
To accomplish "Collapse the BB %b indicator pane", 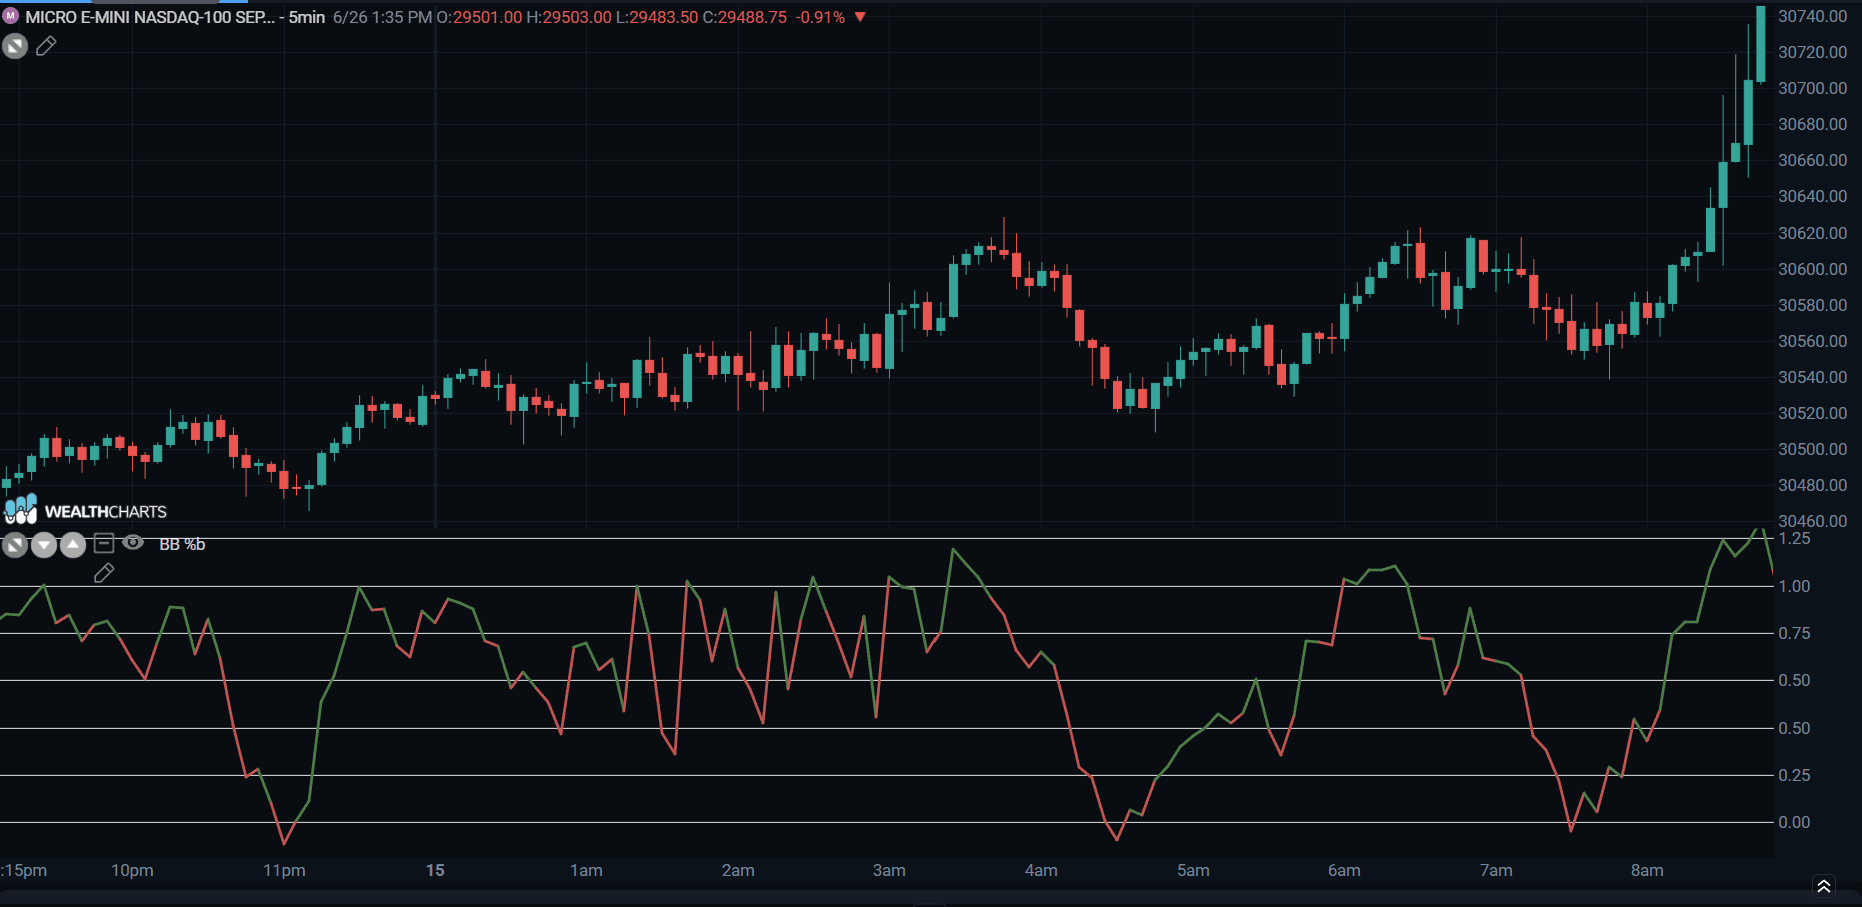I will pyautogui.click(x=104, y=544).
